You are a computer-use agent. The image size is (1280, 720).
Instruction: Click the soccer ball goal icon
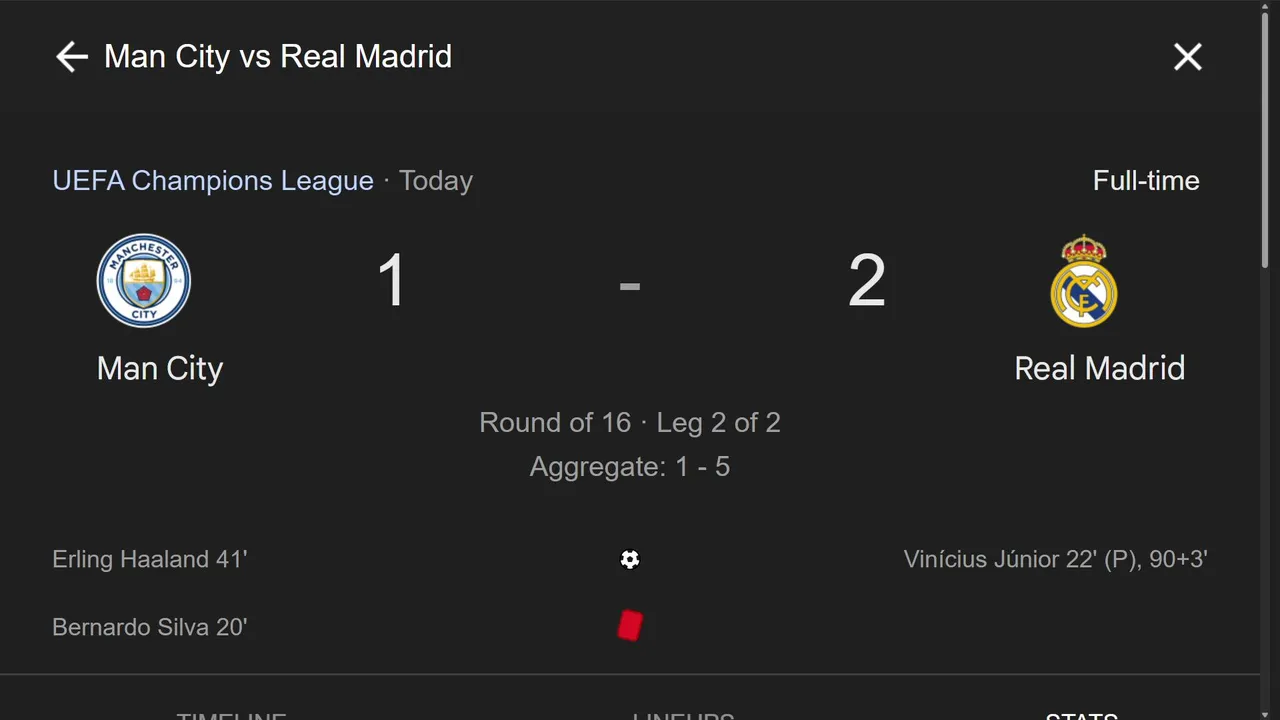click(630, 560)
